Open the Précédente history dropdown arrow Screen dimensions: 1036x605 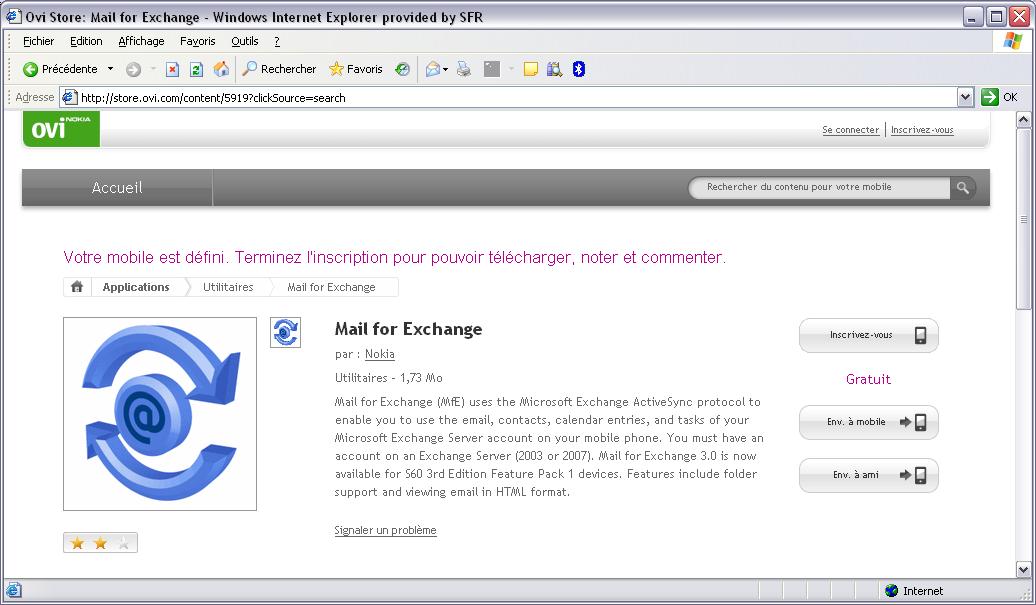pos(110,69)
